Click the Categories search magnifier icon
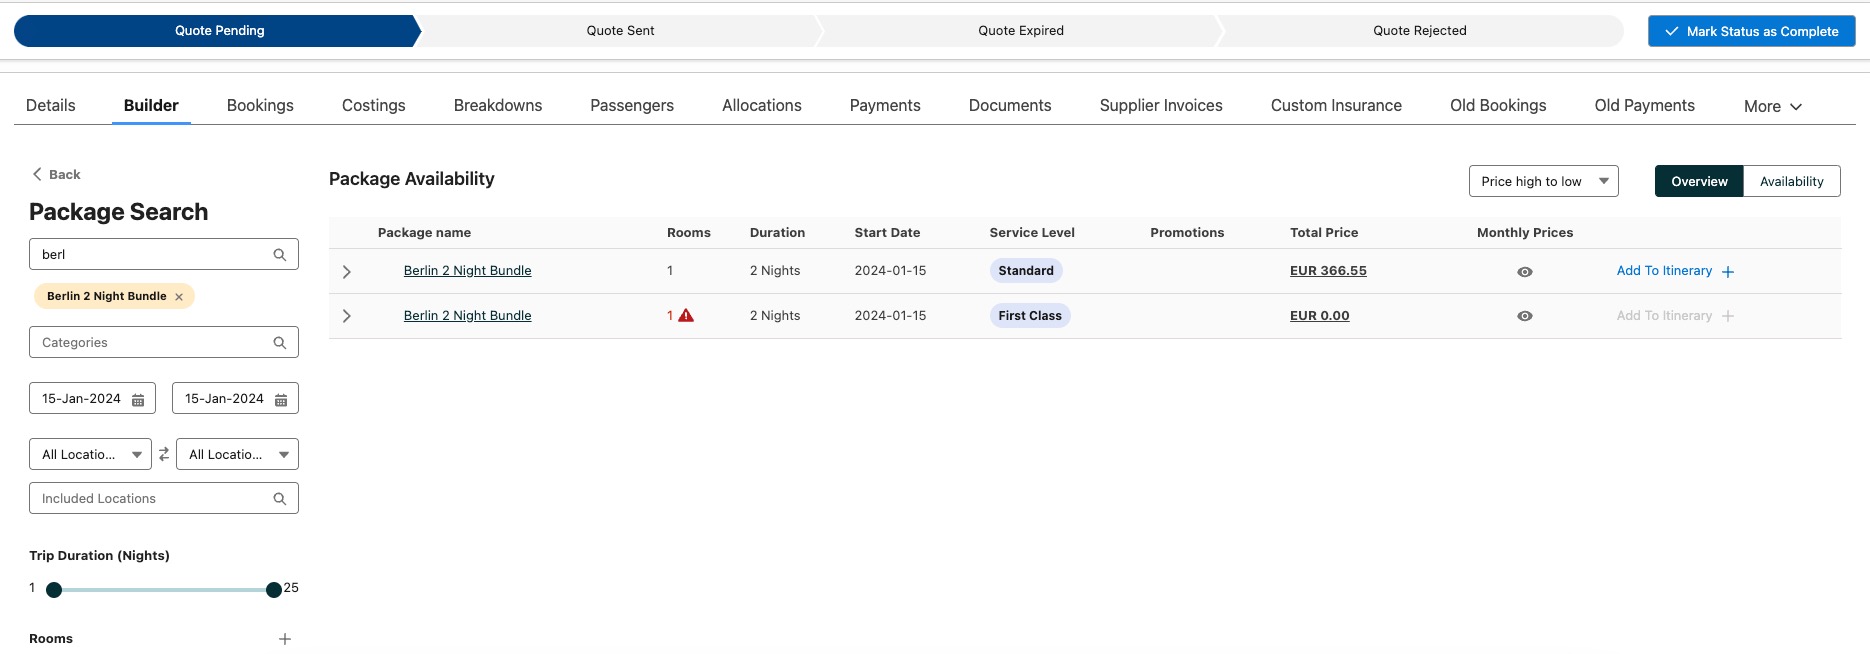This screenshot has height=654, width=1870. click(x=280, y=343)
